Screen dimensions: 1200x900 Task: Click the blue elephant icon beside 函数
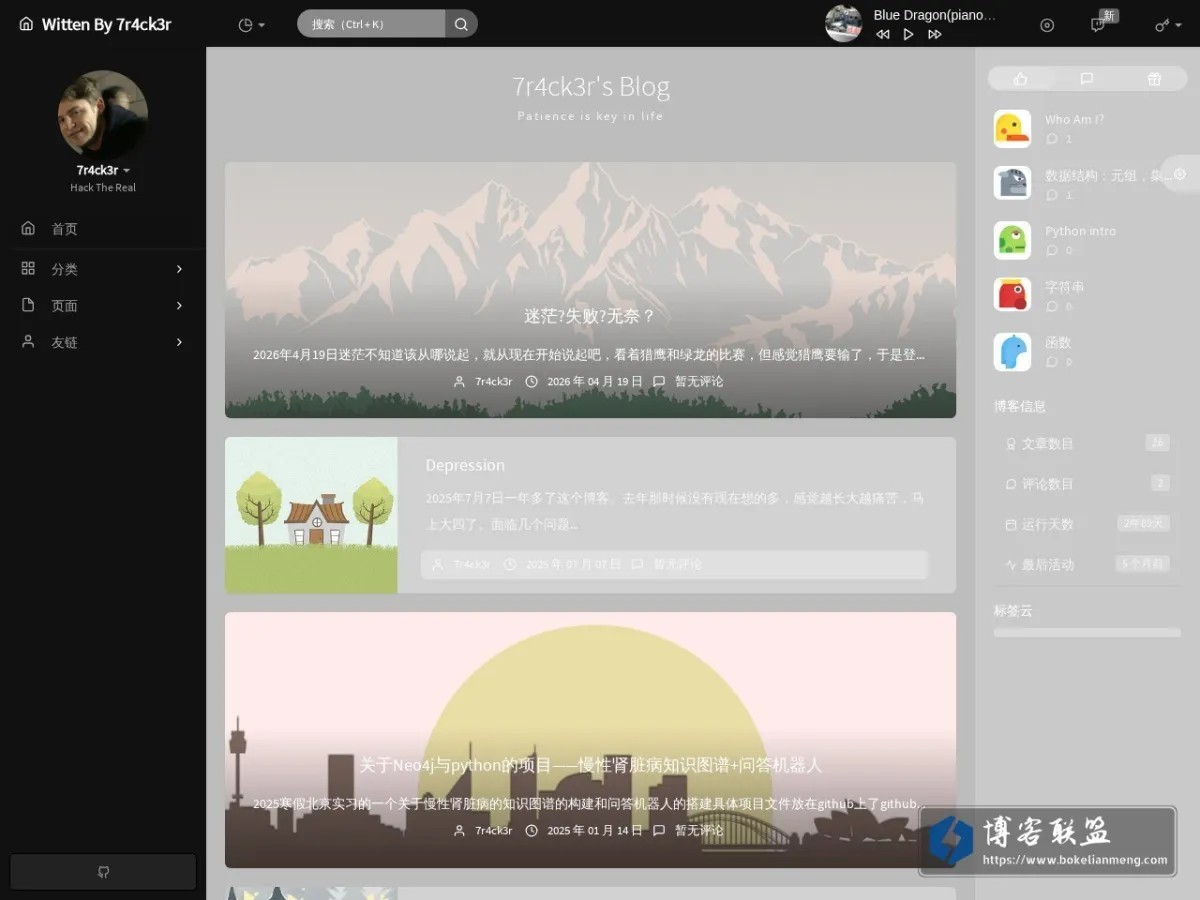coord(1012,352)
